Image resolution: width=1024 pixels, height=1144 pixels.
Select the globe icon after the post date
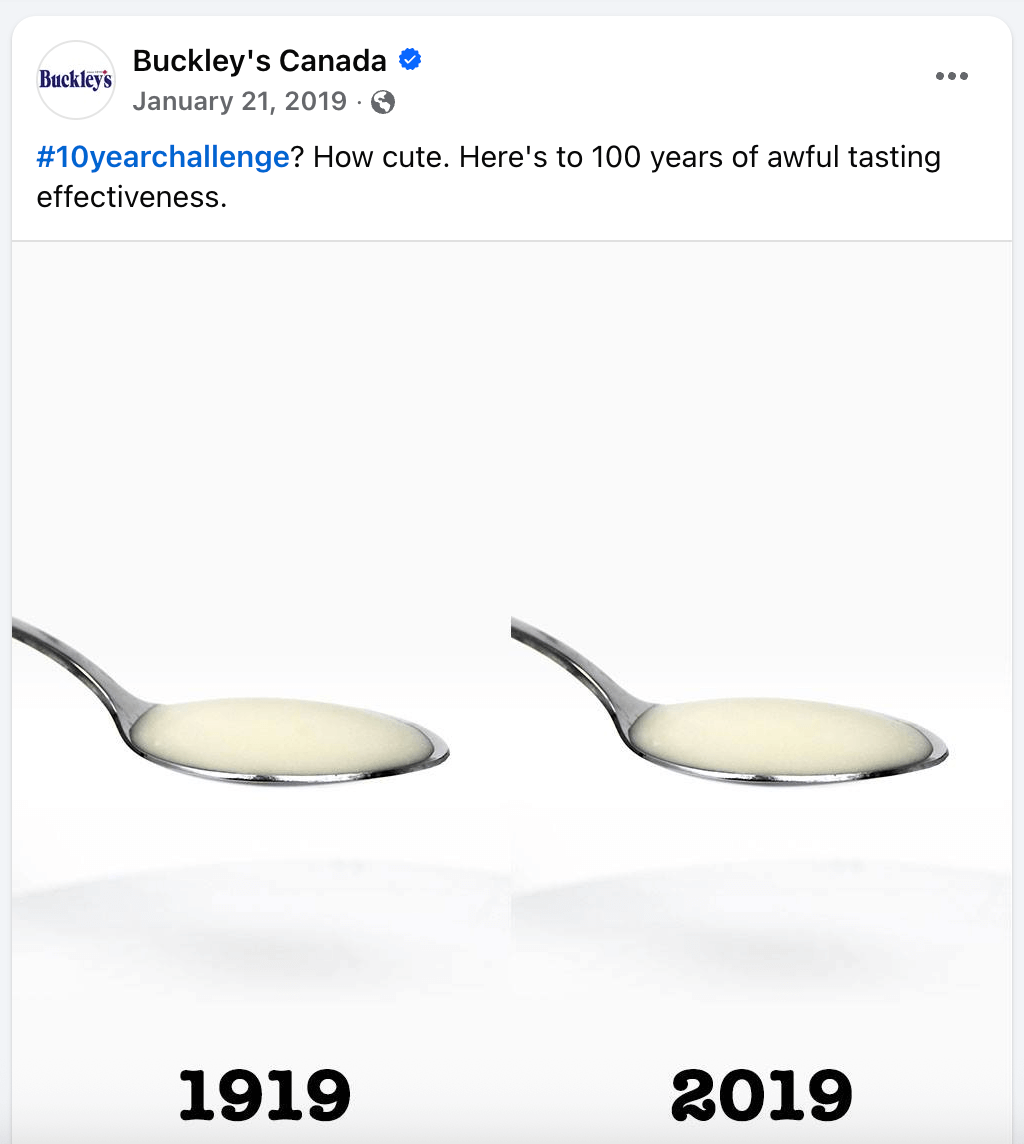point(381,101)
